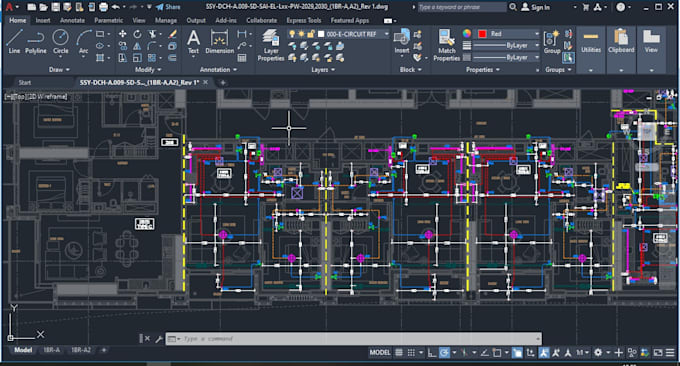Click the Plot printer icon in quick access toolbar
The width and height of the screenshot is (680, 366).
103,7
